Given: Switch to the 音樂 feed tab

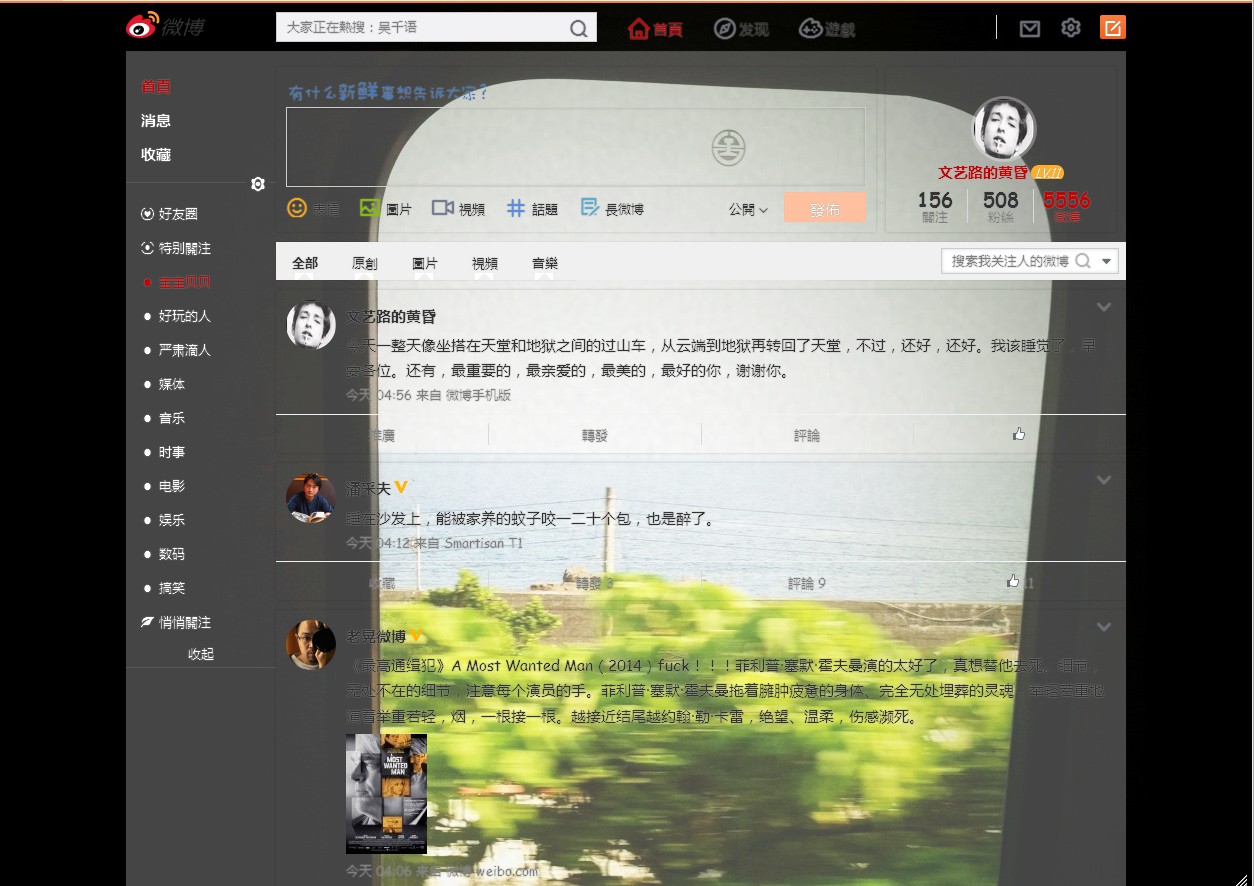Looking at the screenshot, I should [545, 263].
